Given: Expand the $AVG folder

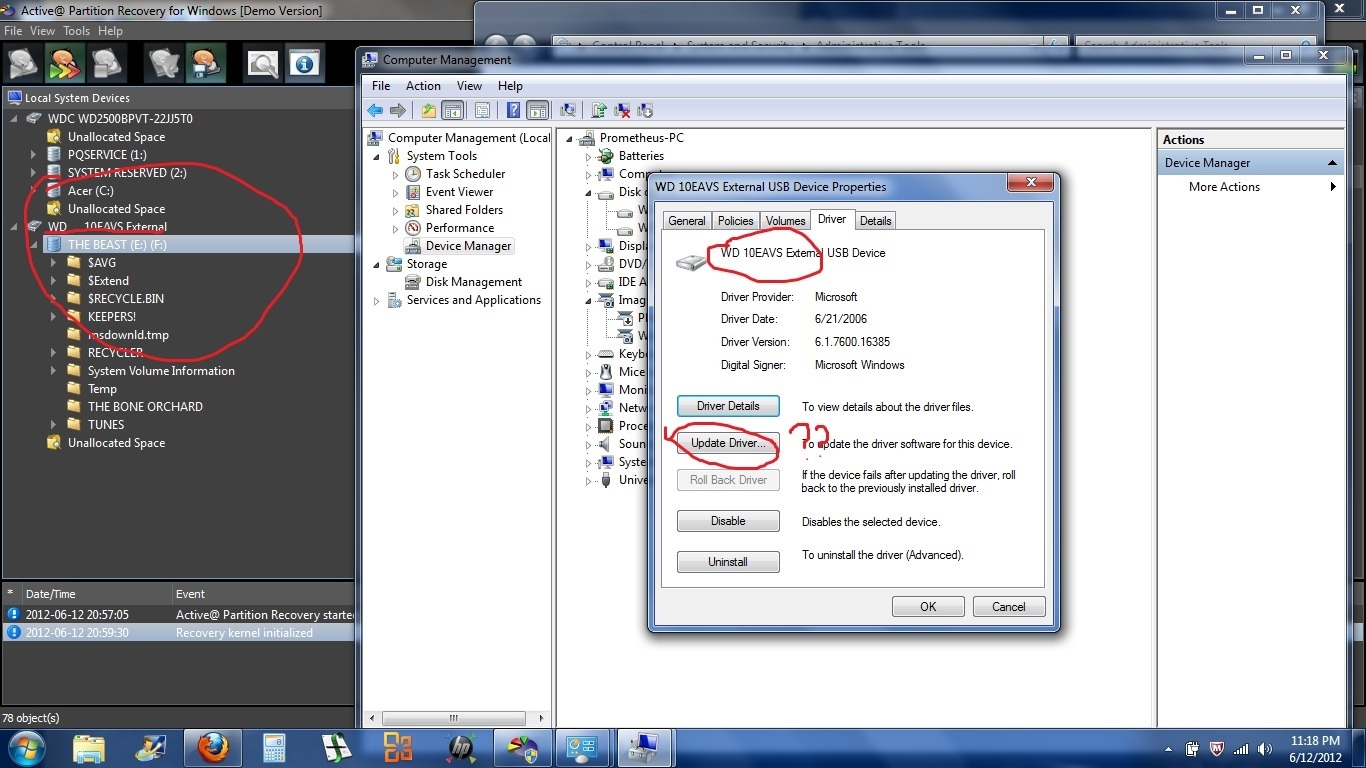Looking at the screenshot, I should pyautogui.click(x=53, y=263).
